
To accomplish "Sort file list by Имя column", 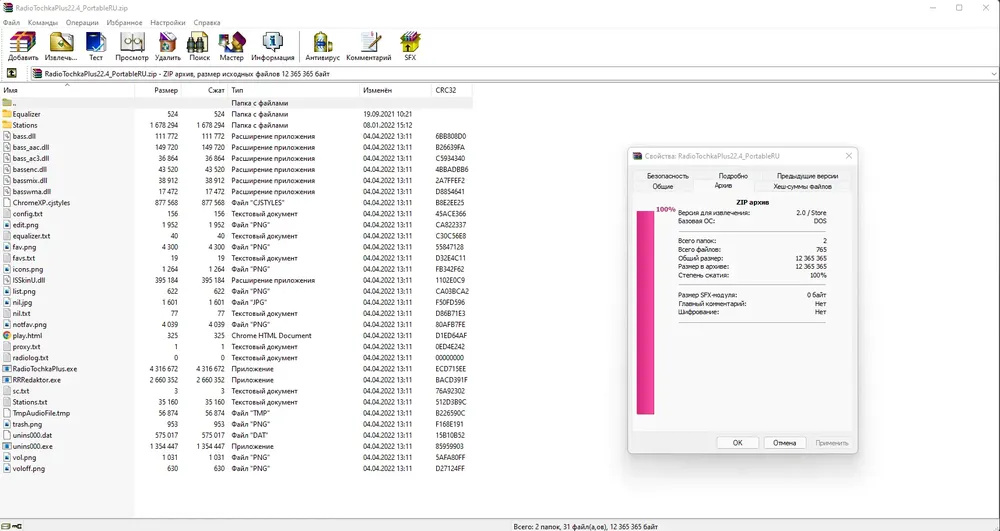I will coord(67,91).
